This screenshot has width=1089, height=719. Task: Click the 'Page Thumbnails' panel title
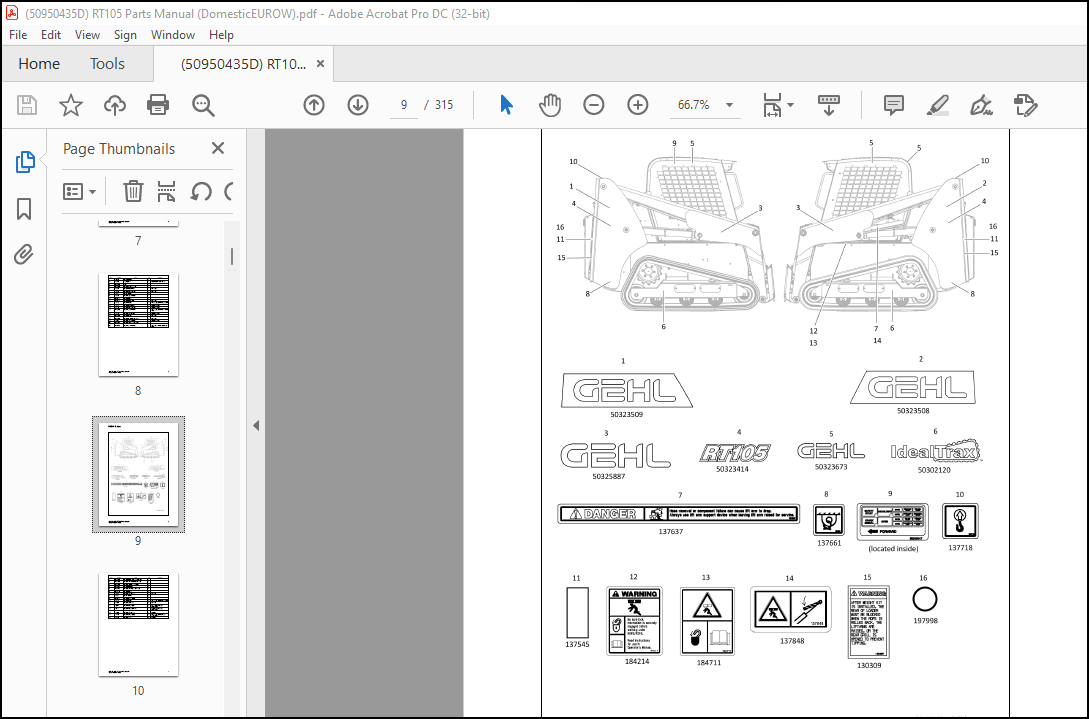(x=119, y=149)
